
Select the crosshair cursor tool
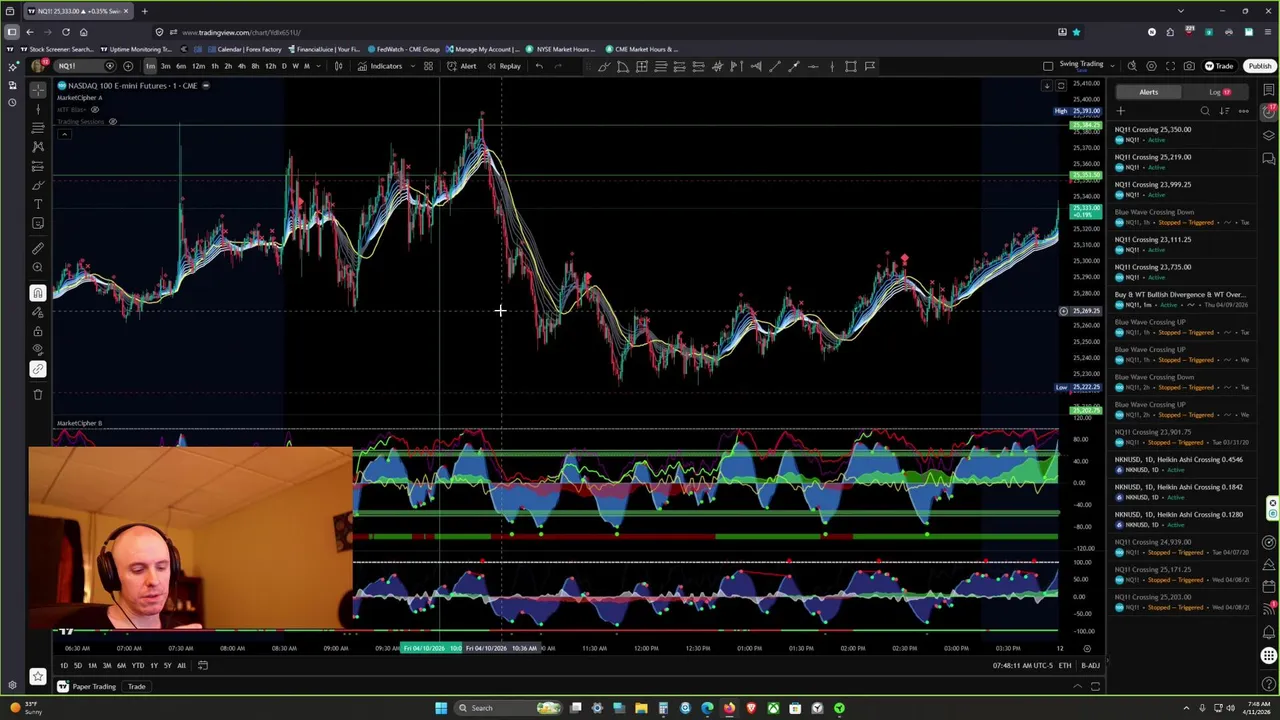coord(38,90)
